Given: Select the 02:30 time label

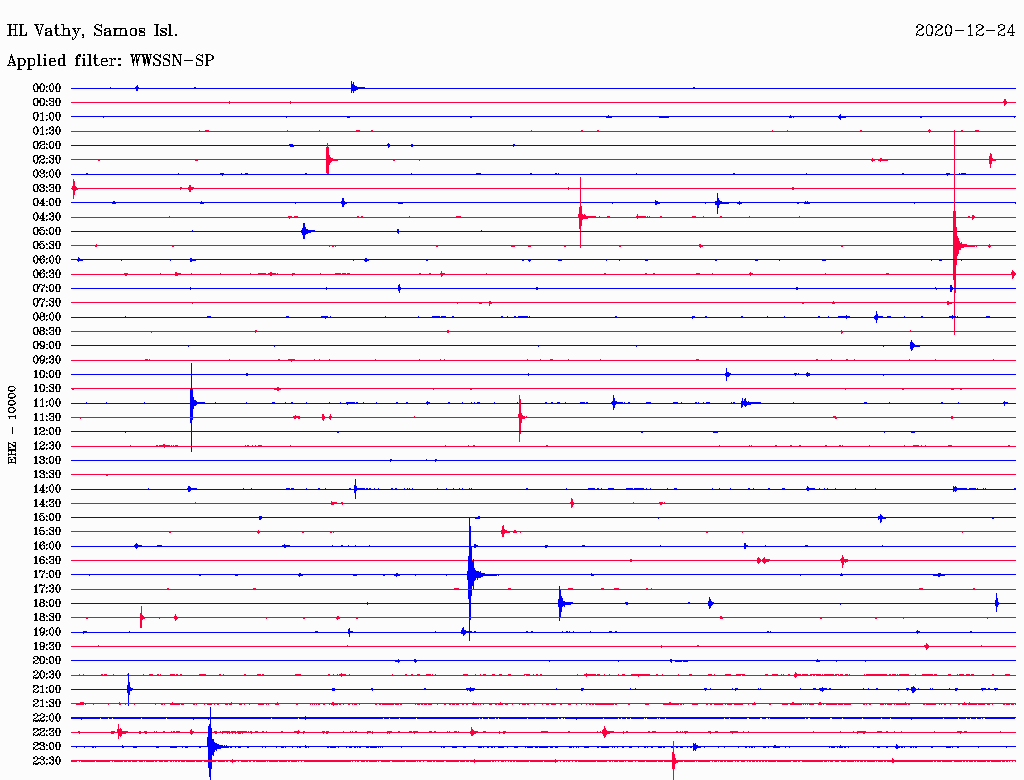Looking at the screenshot, I should pyautogui.click(x=47, y=160).
